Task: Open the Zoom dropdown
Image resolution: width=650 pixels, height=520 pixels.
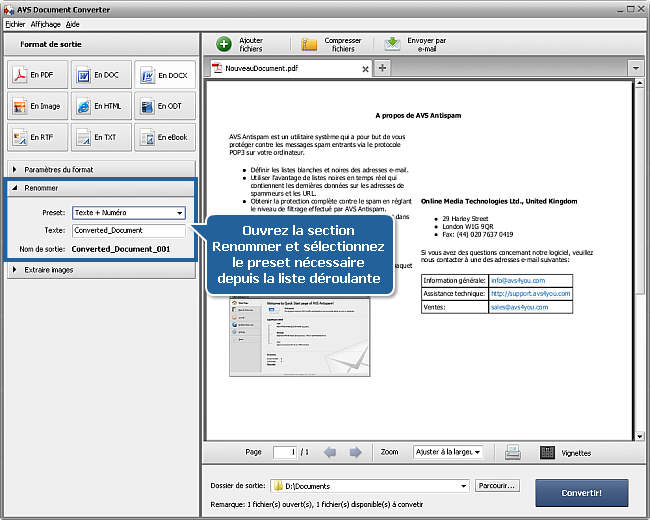Action: (448, 452)
